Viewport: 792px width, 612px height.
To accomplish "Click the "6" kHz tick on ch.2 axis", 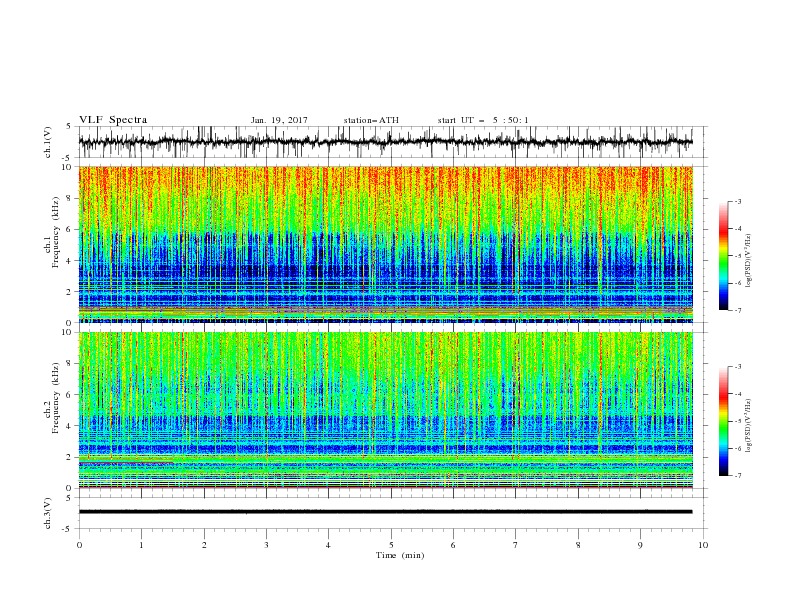I will click(70, 395).
